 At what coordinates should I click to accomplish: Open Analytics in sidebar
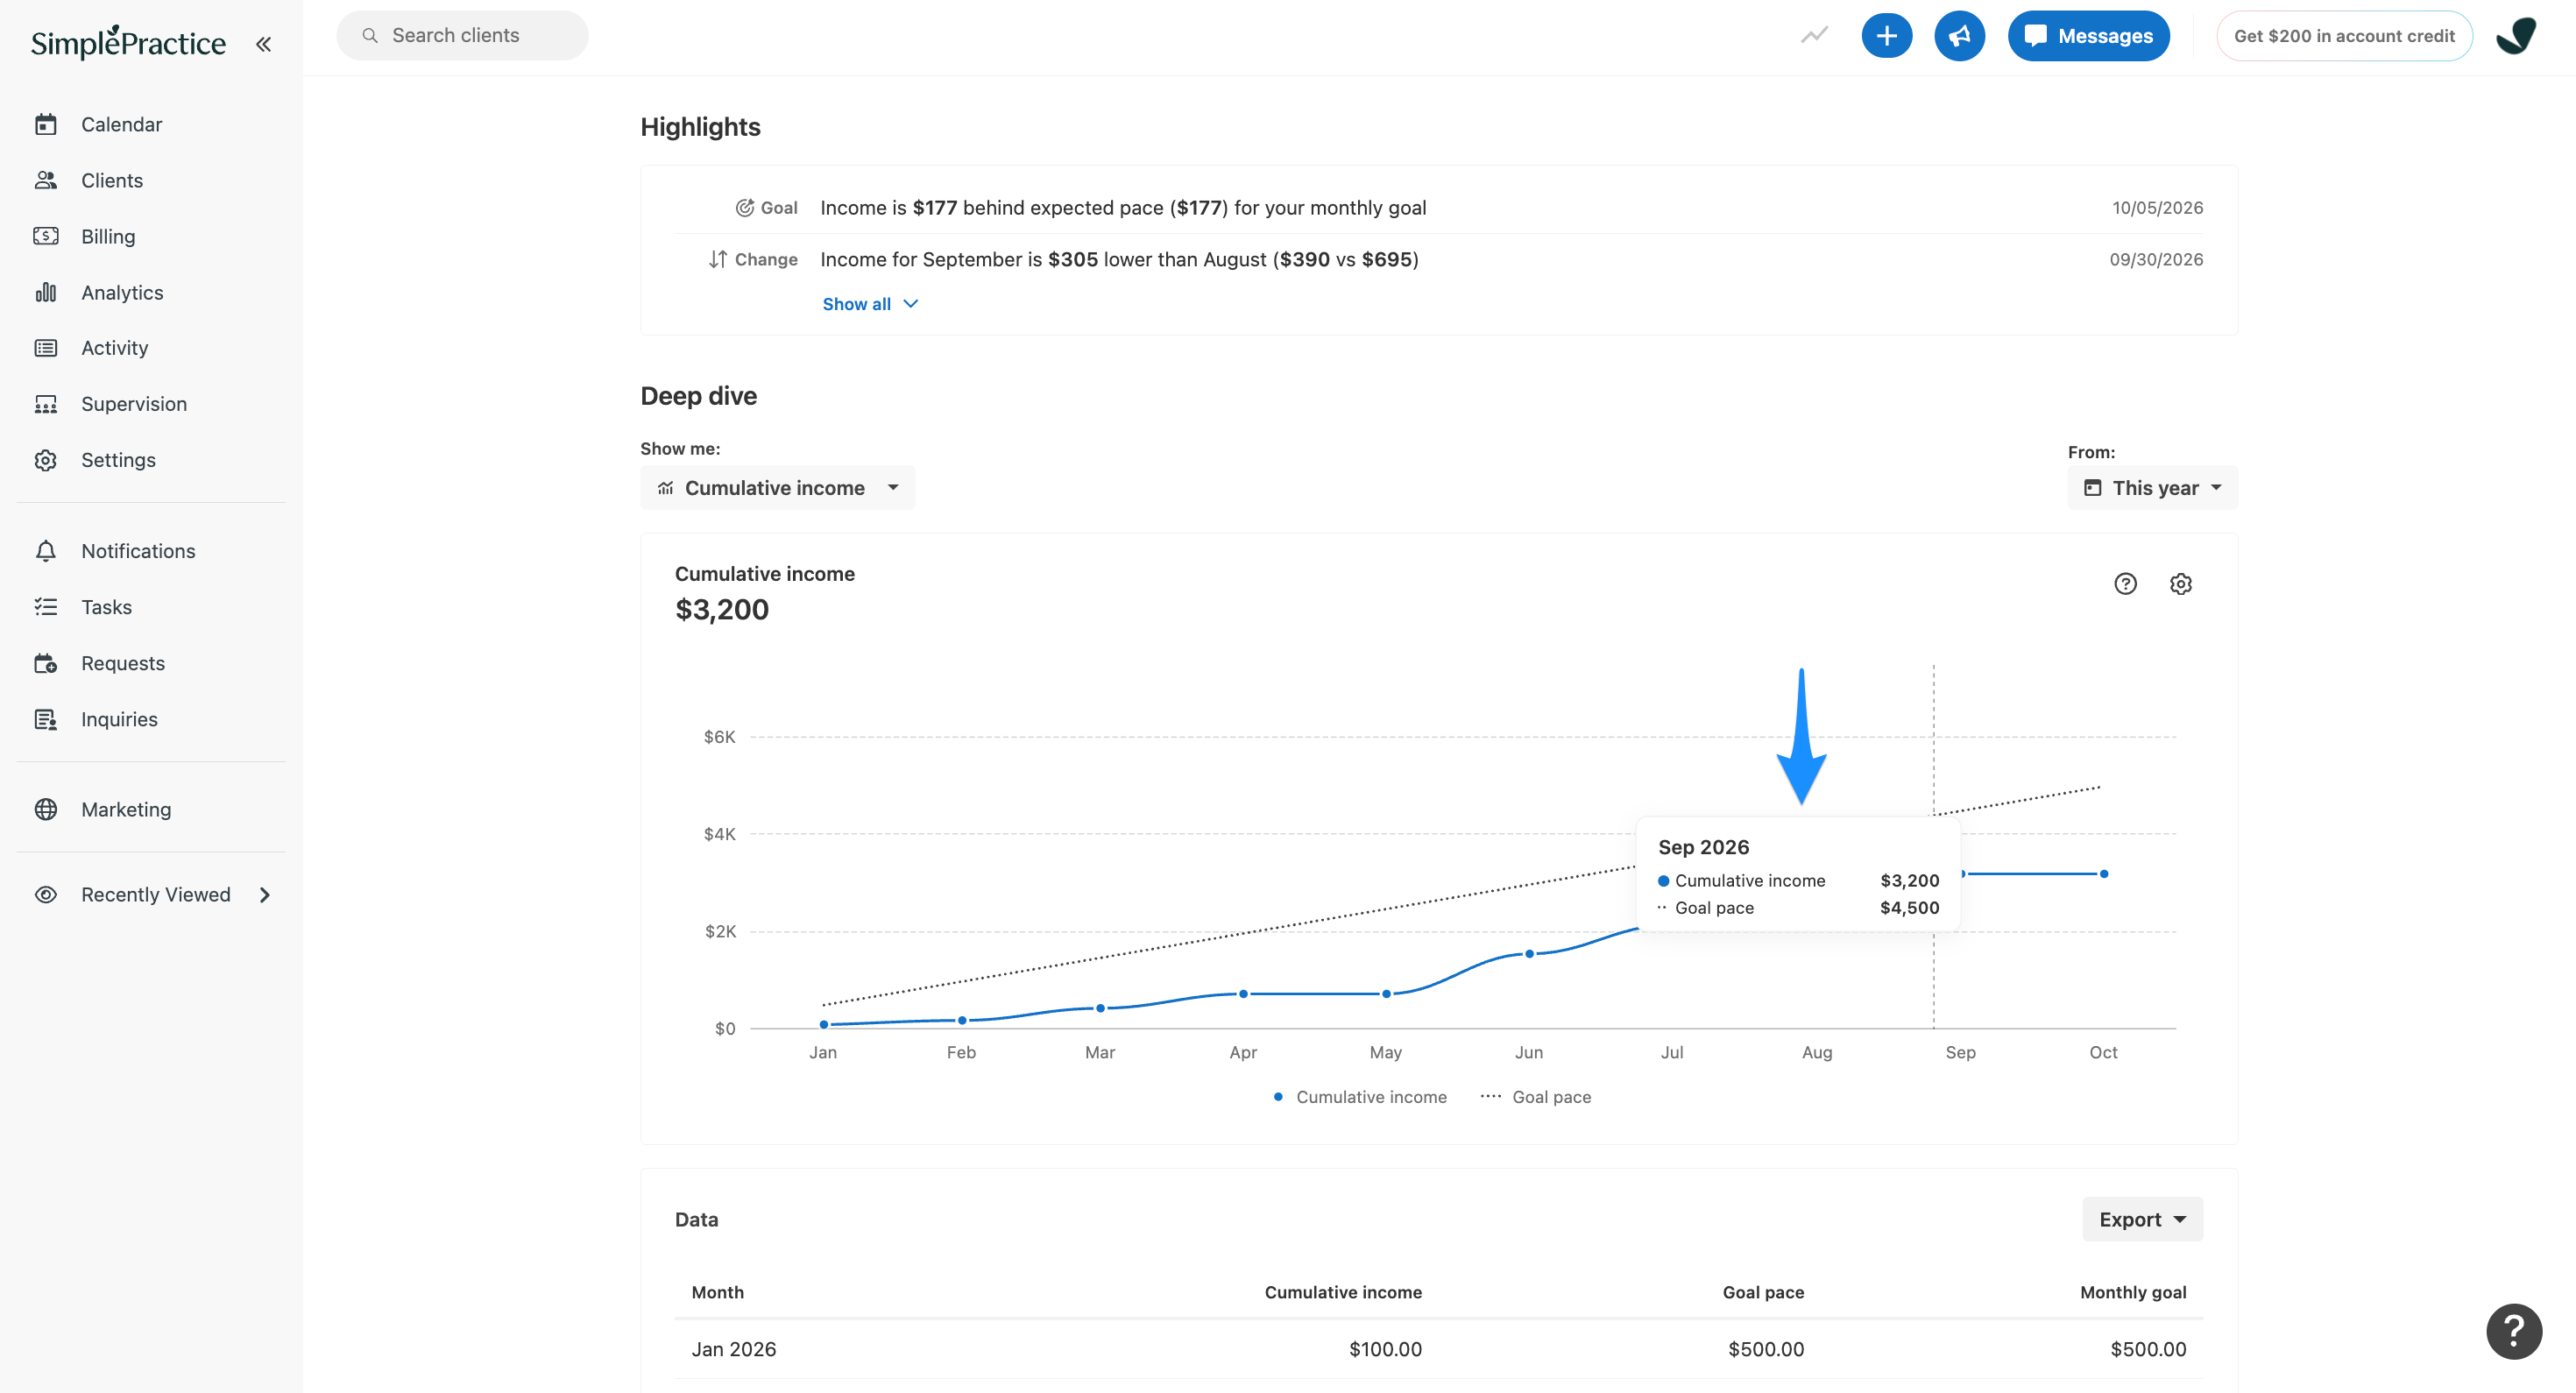(122, 292)
